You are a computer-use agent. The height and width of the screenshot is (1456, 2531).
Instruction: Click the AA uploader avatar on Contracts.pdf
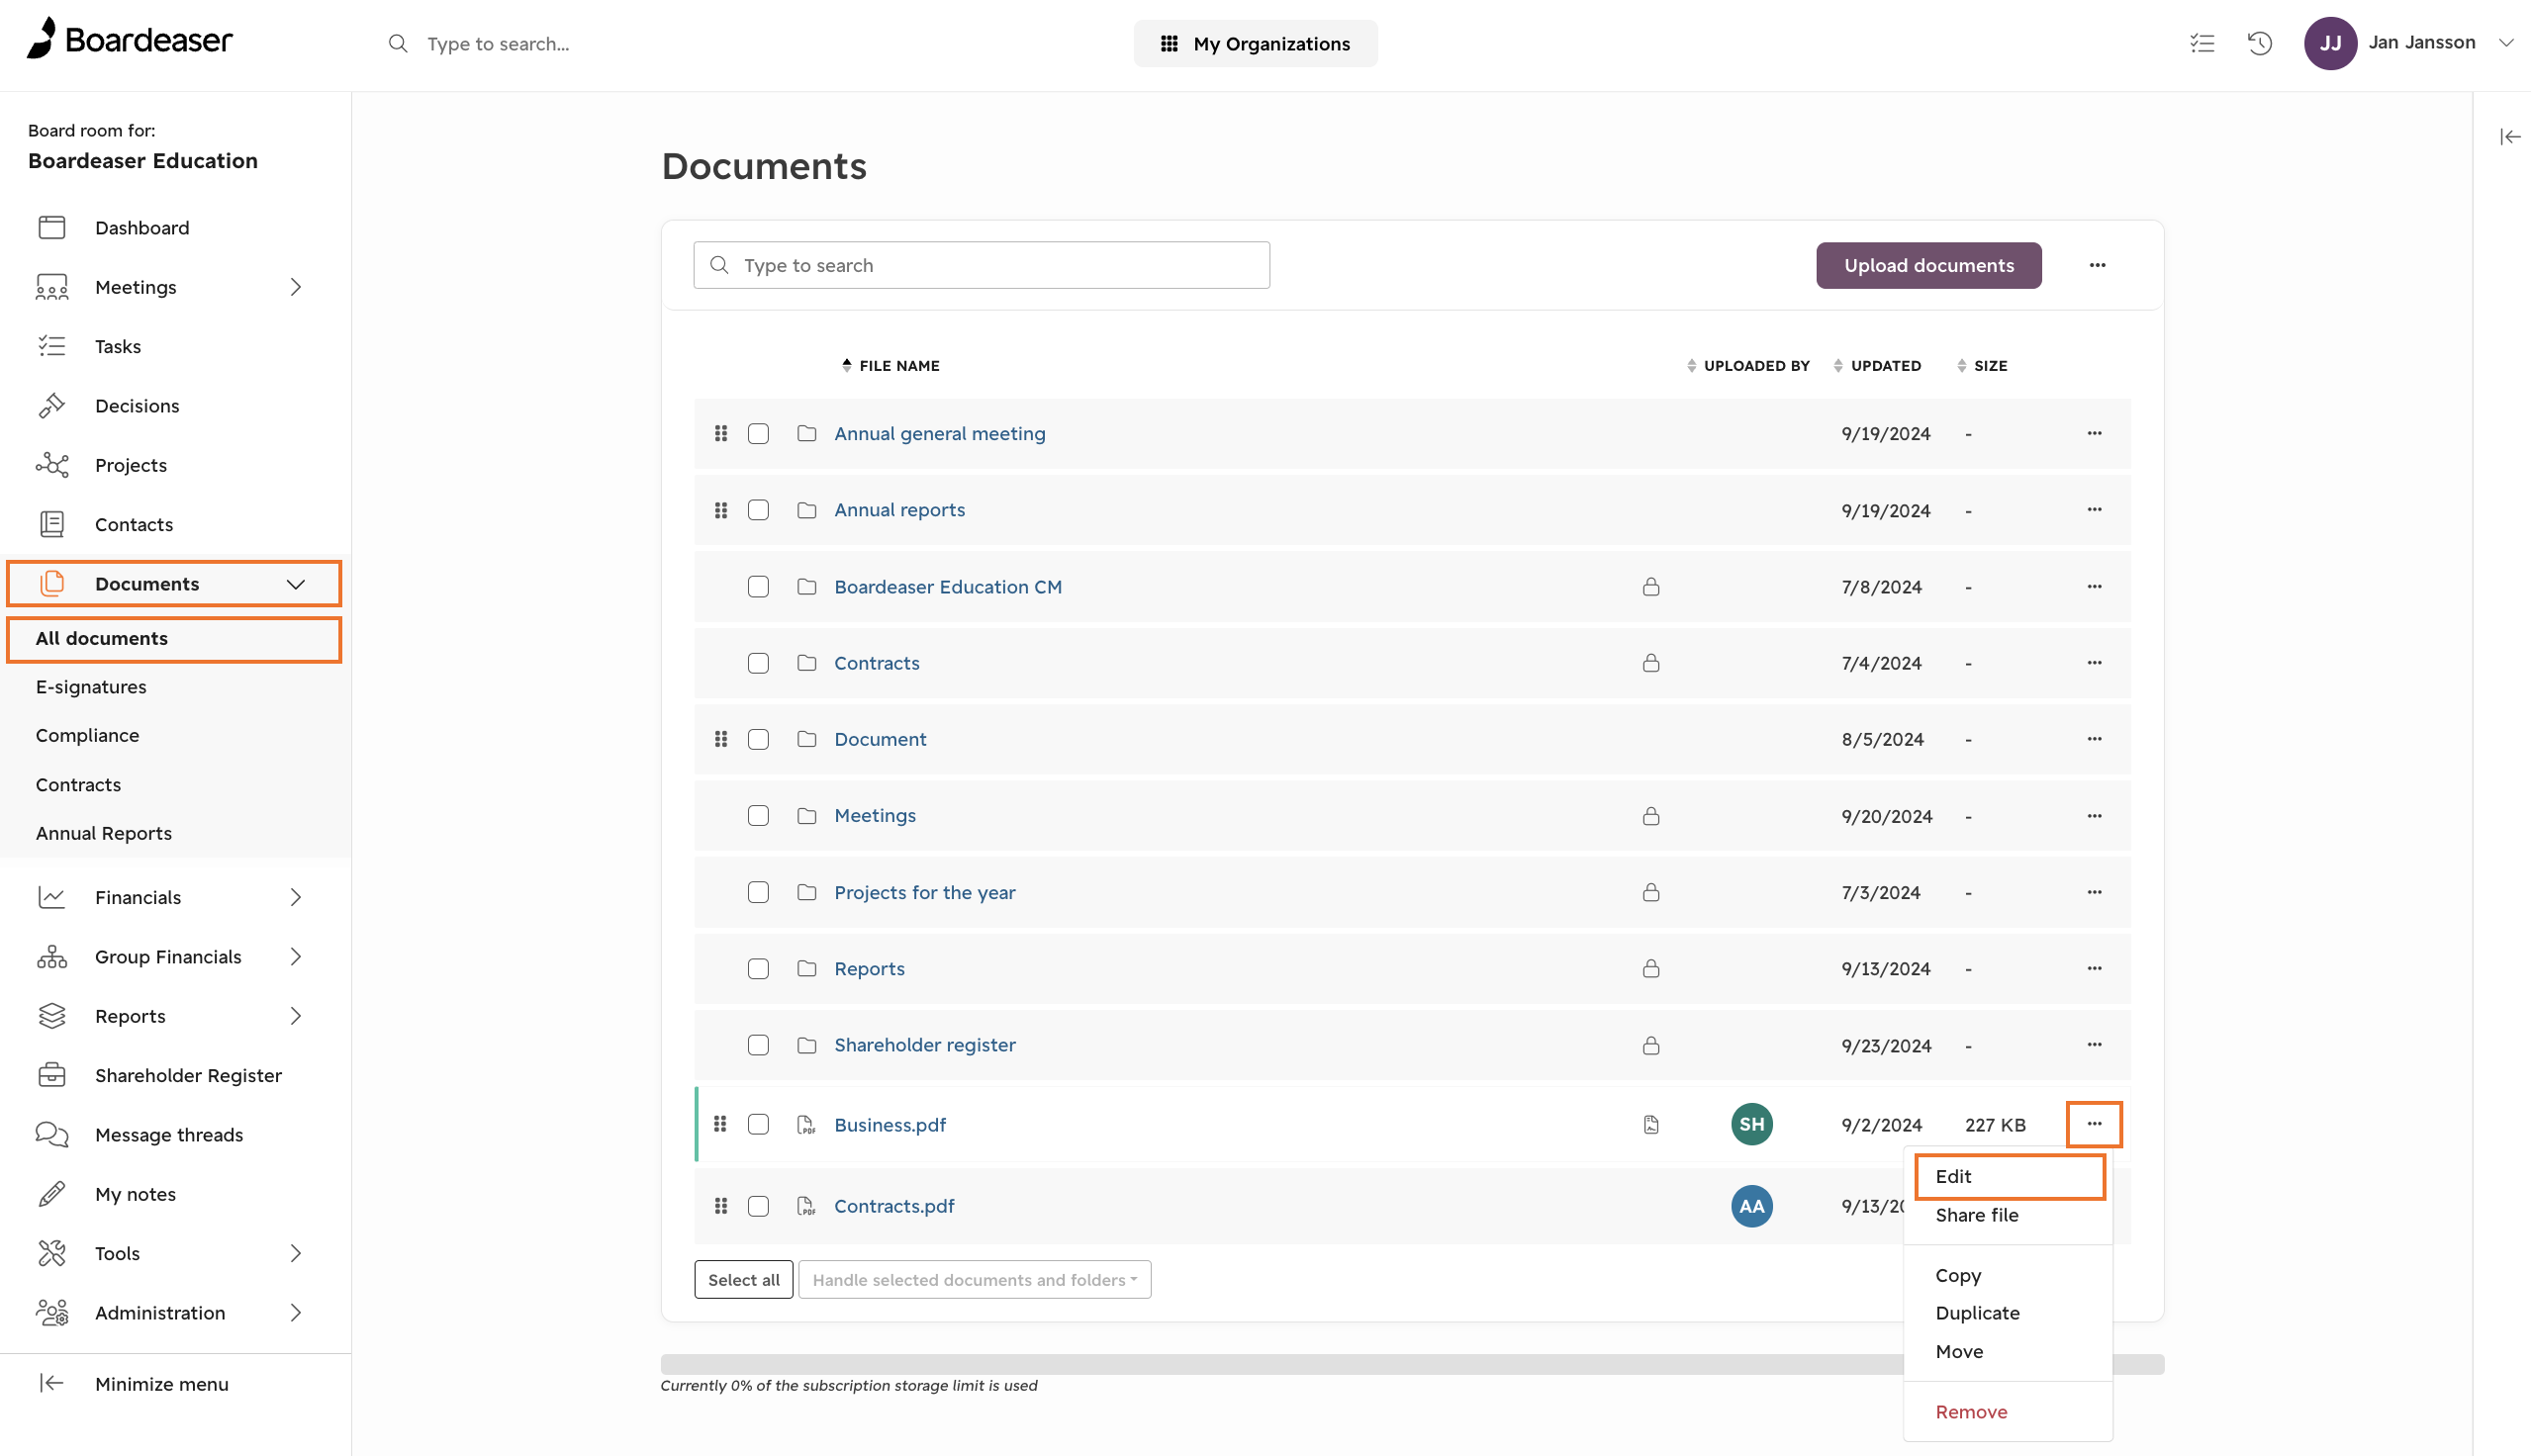click(x=1751, y=1206)
